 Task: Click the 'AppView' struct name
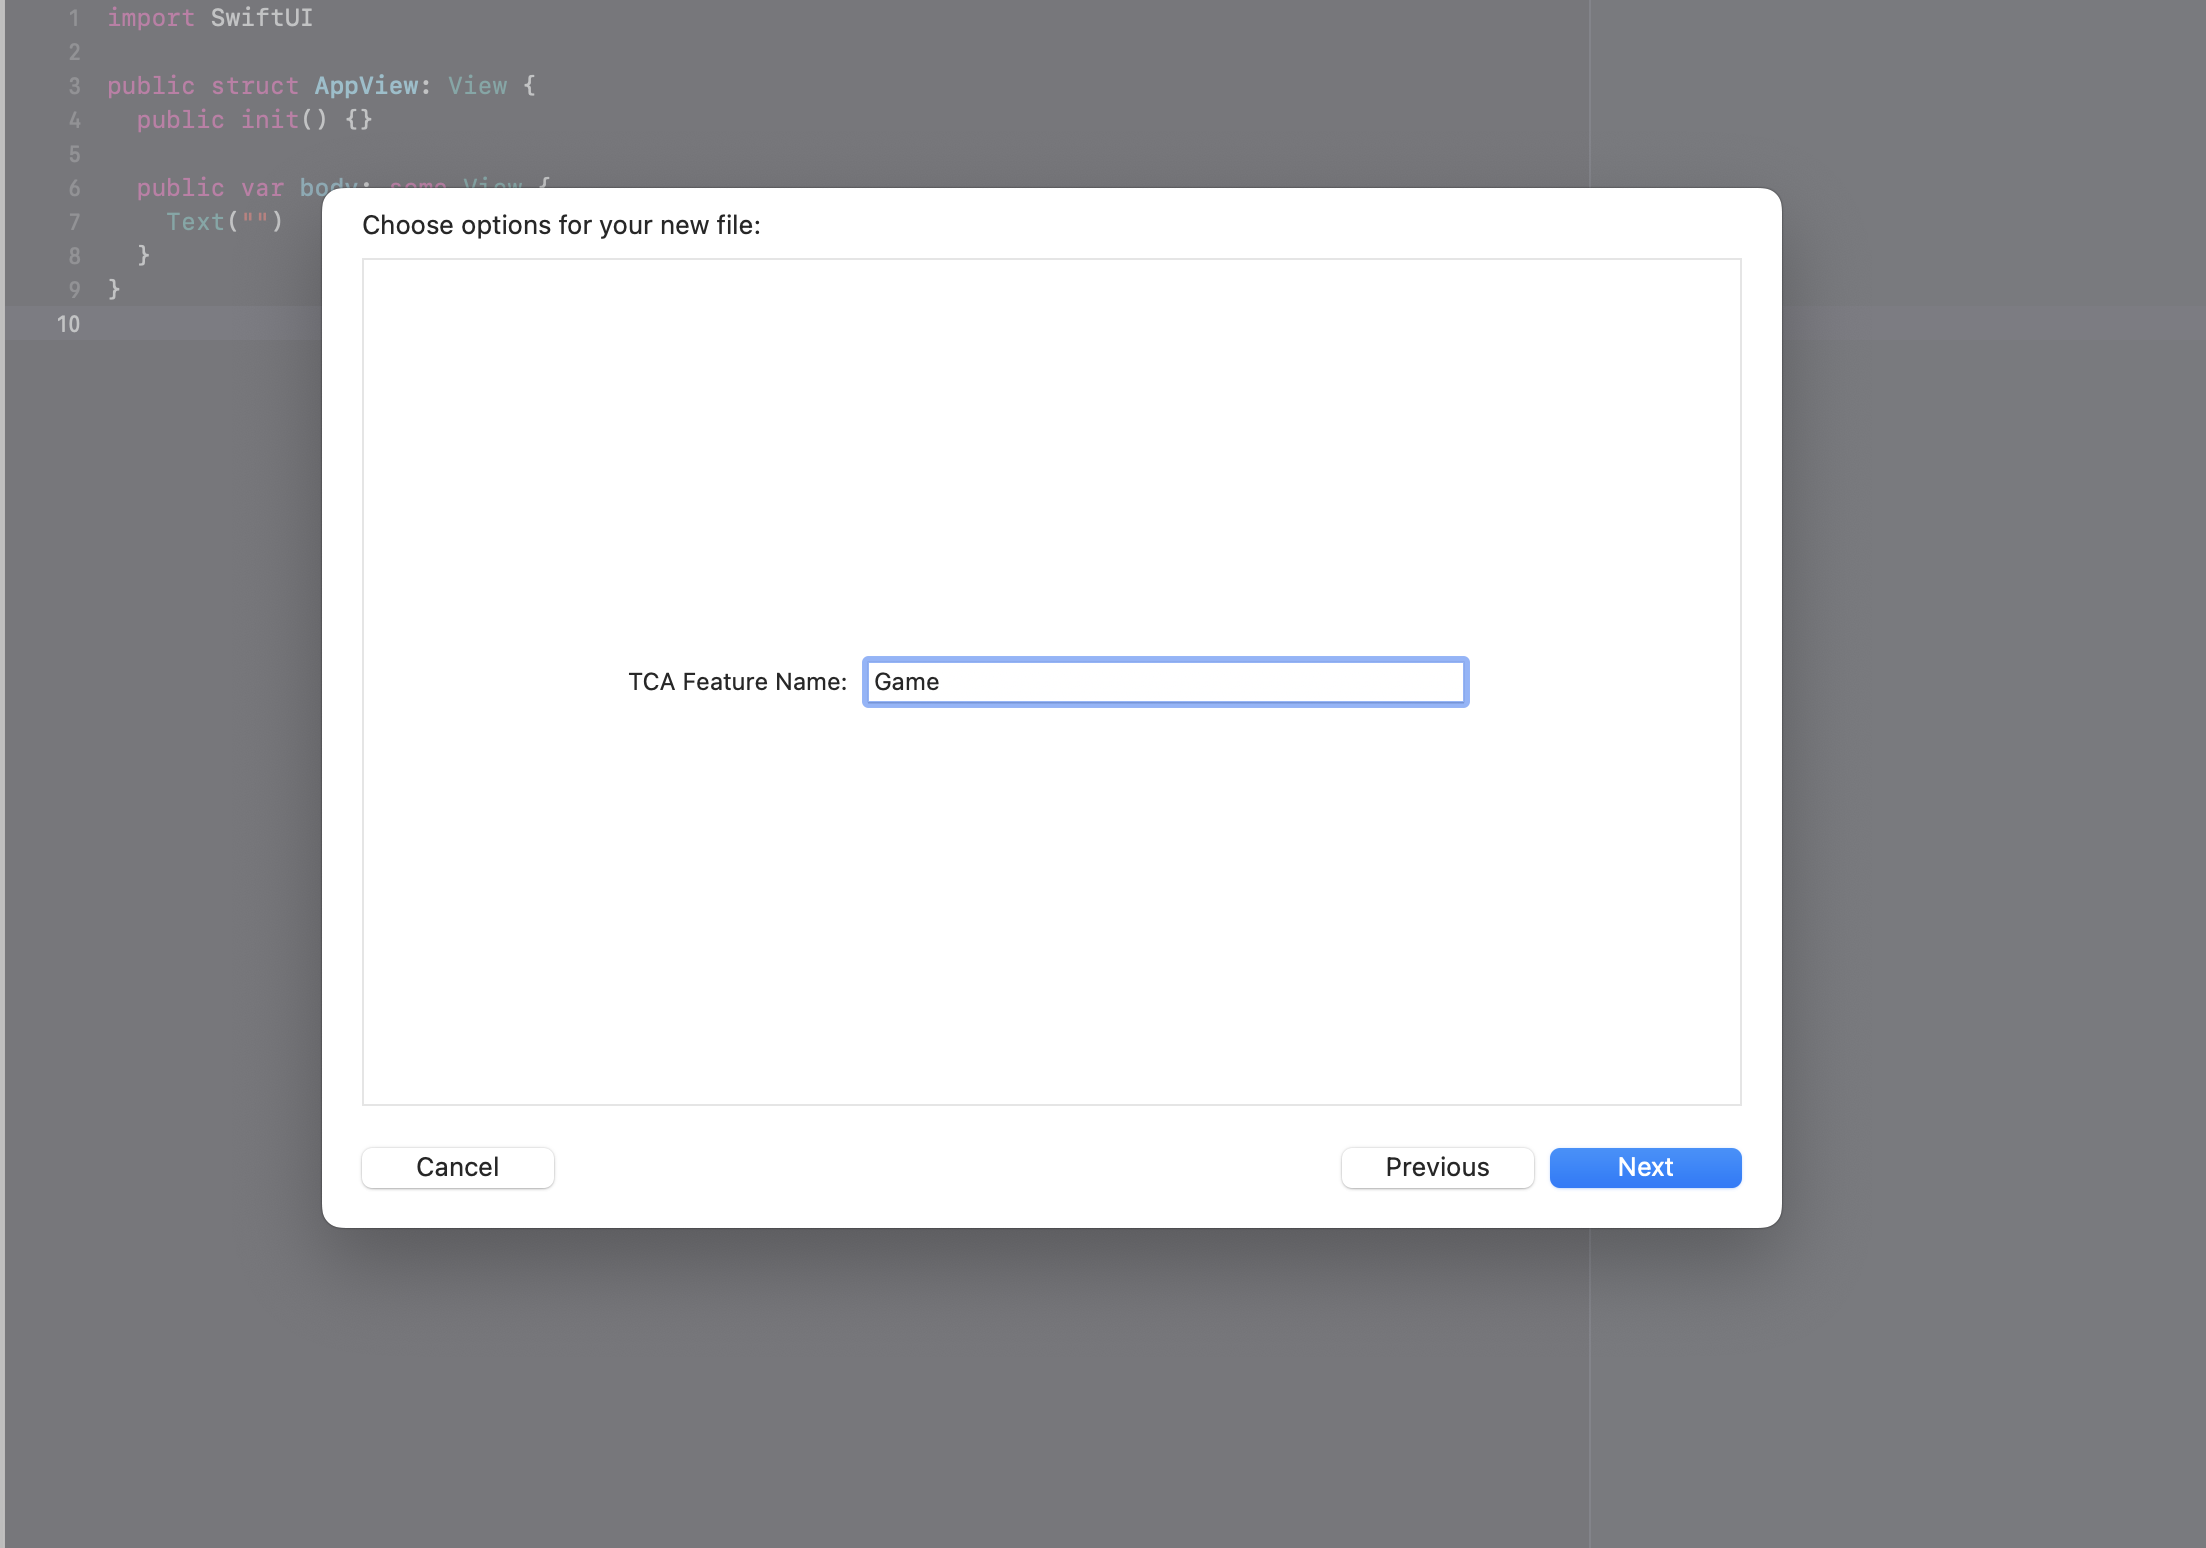366,86
